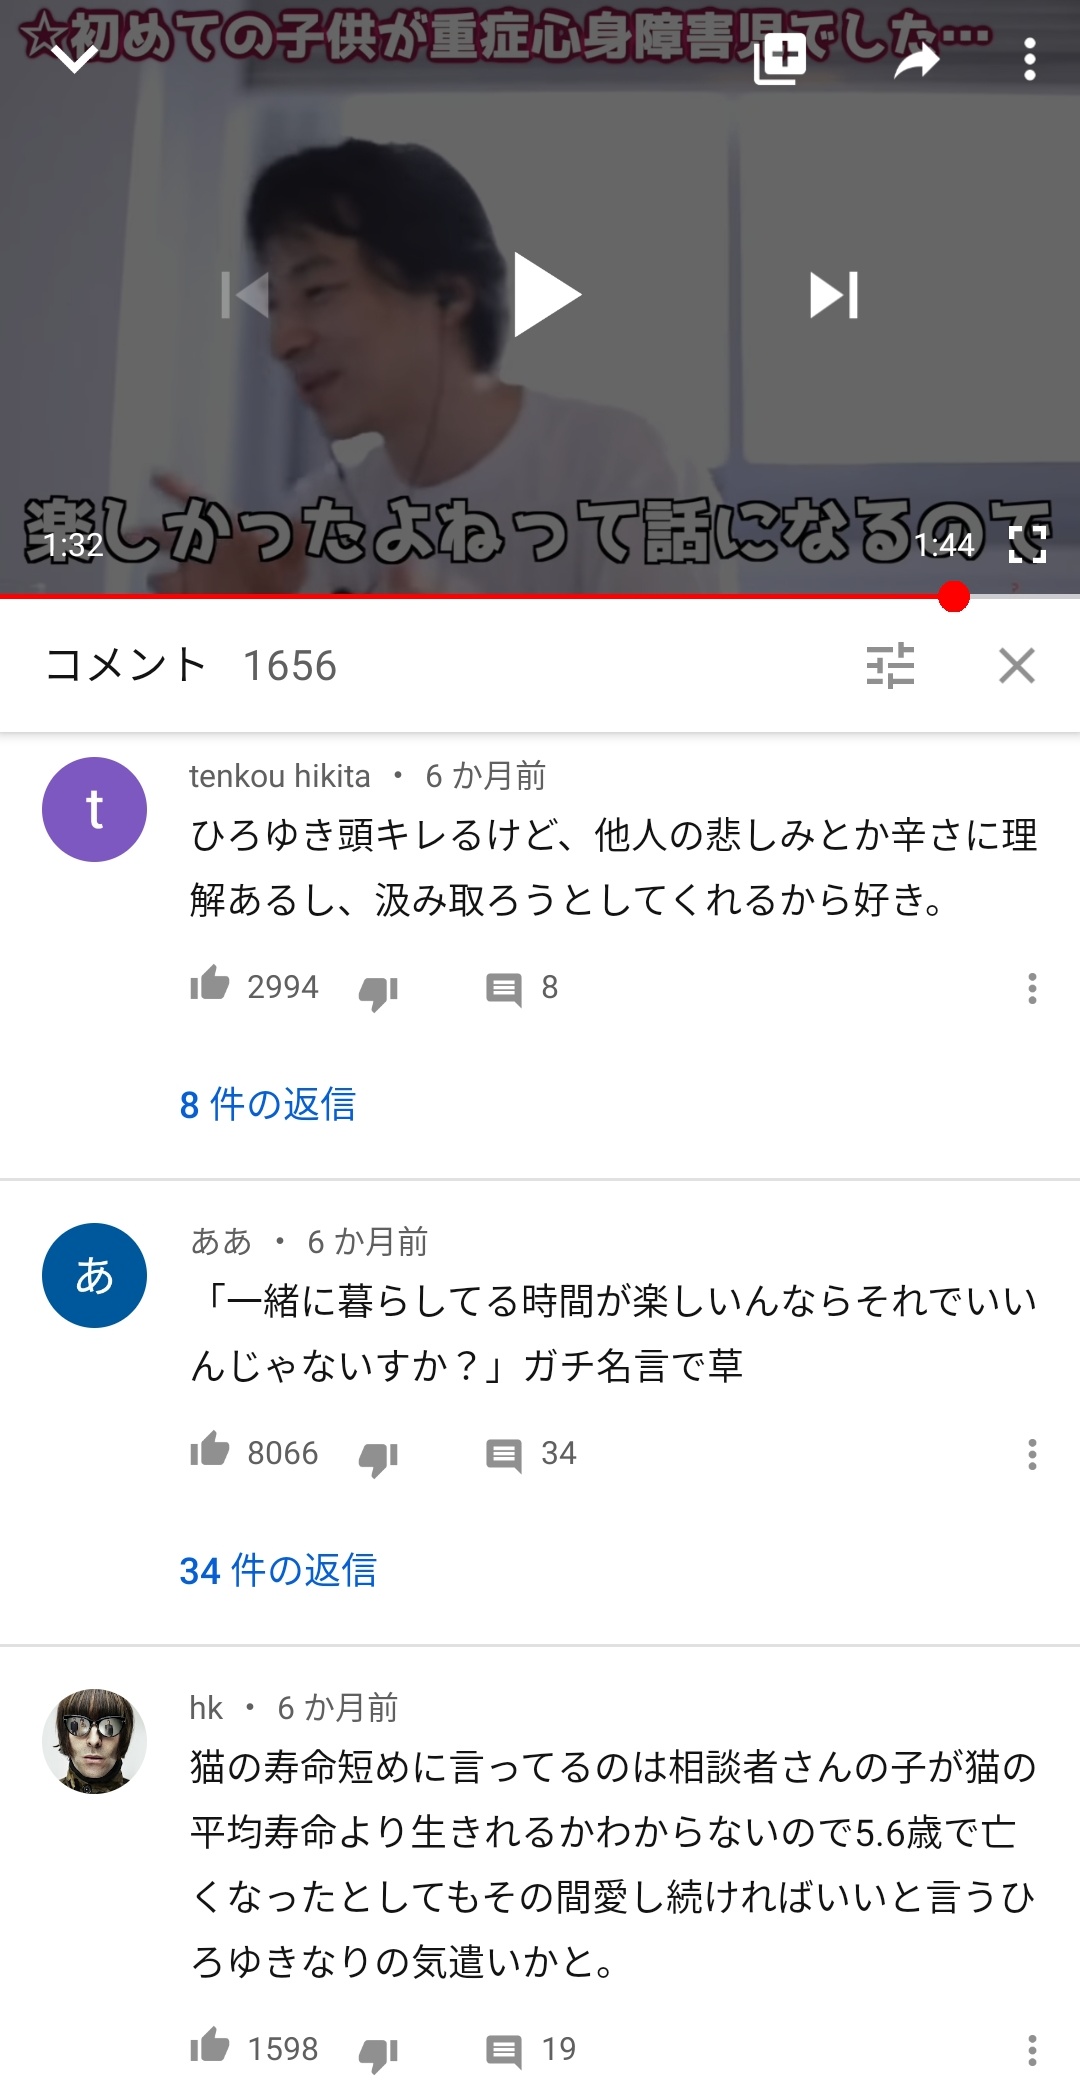Viewport: 1080px width, 2086px height.
Task: Open the comment sort options icon
Action: coord(890,665)
